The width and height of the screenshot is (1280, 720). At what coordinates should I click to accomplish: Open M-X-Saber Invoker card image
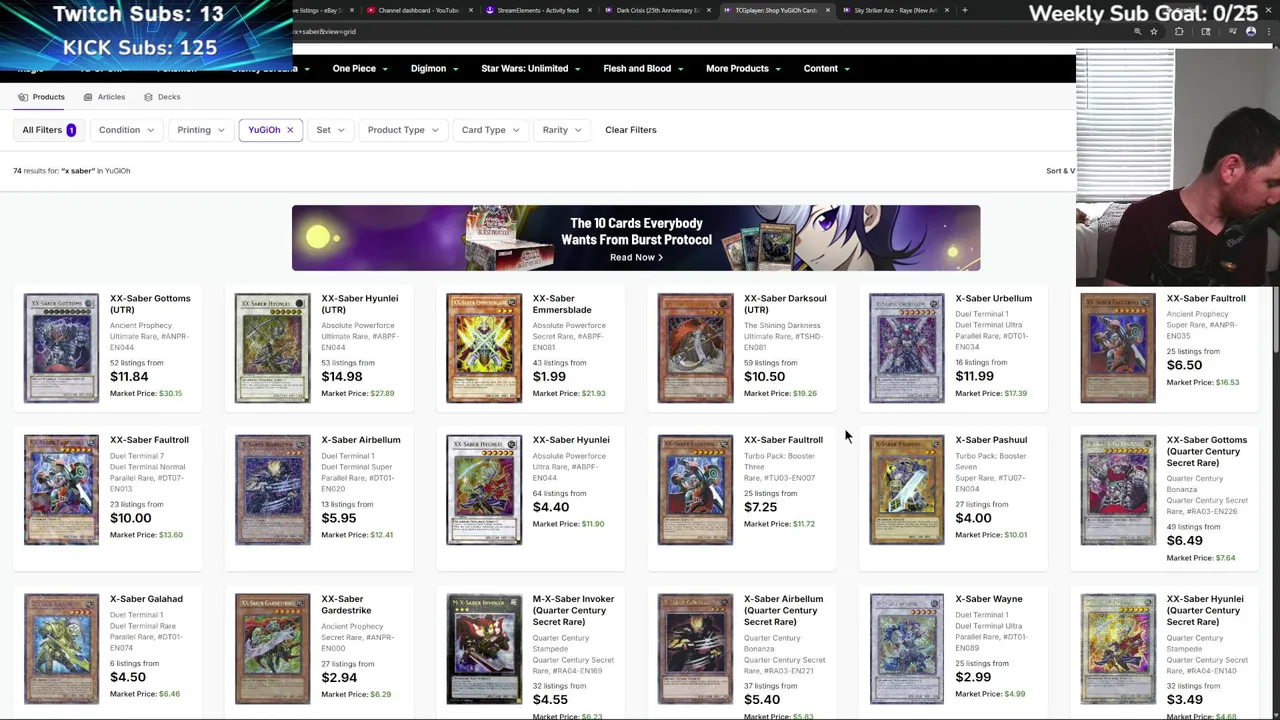coord(484,649)
